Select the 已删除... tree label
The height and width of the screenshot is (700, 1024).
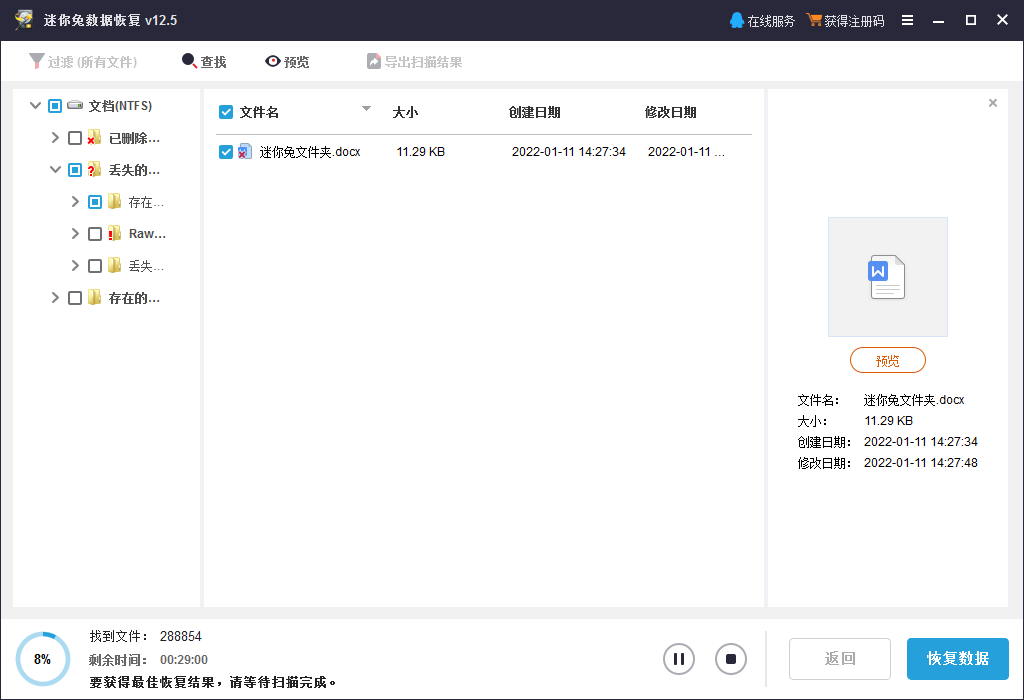pyautogui.click(x=135, y=138)
